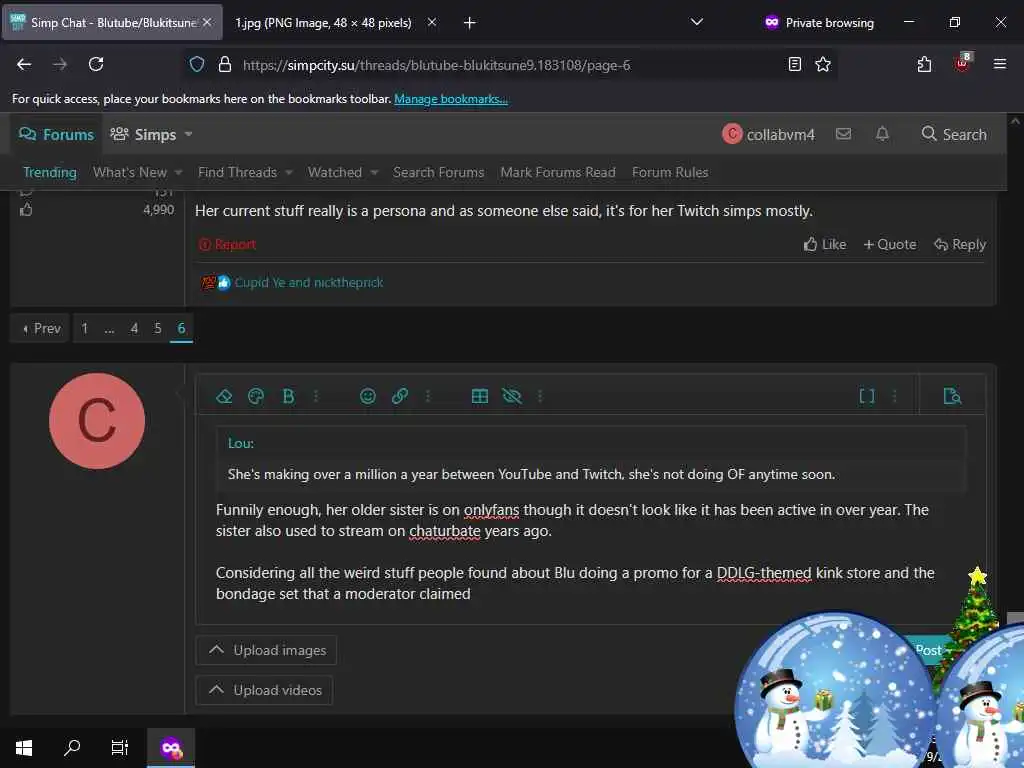Go to page 5

coord(157,328)
